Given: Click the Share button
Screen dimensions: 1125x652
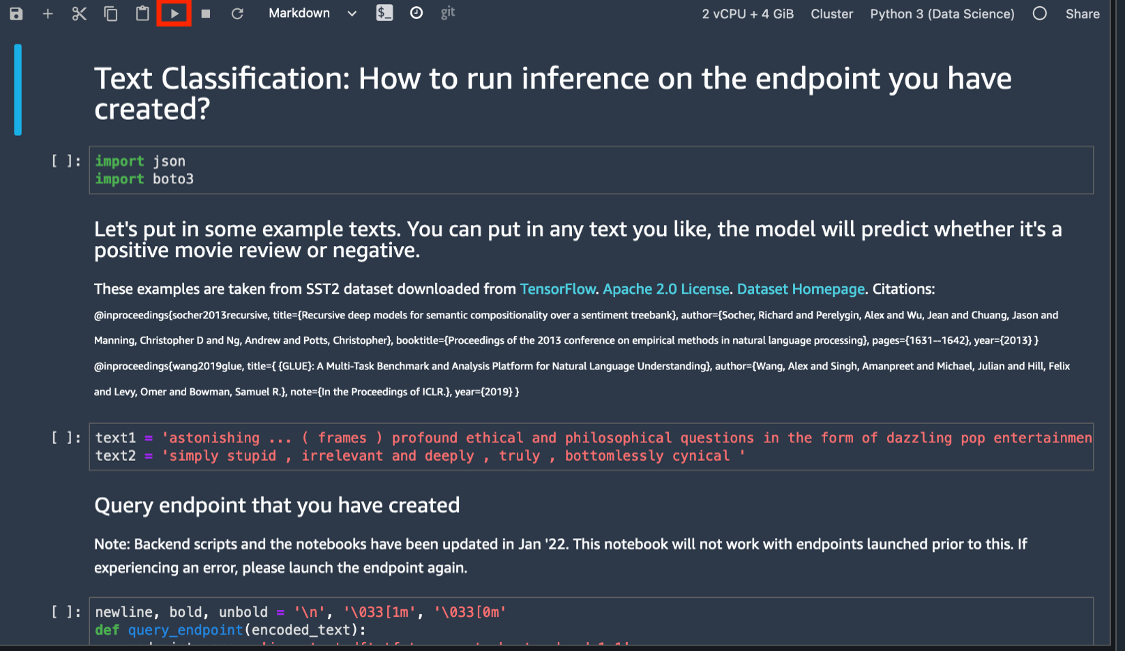Looking at the screenshot, I should coord(1082,13).
